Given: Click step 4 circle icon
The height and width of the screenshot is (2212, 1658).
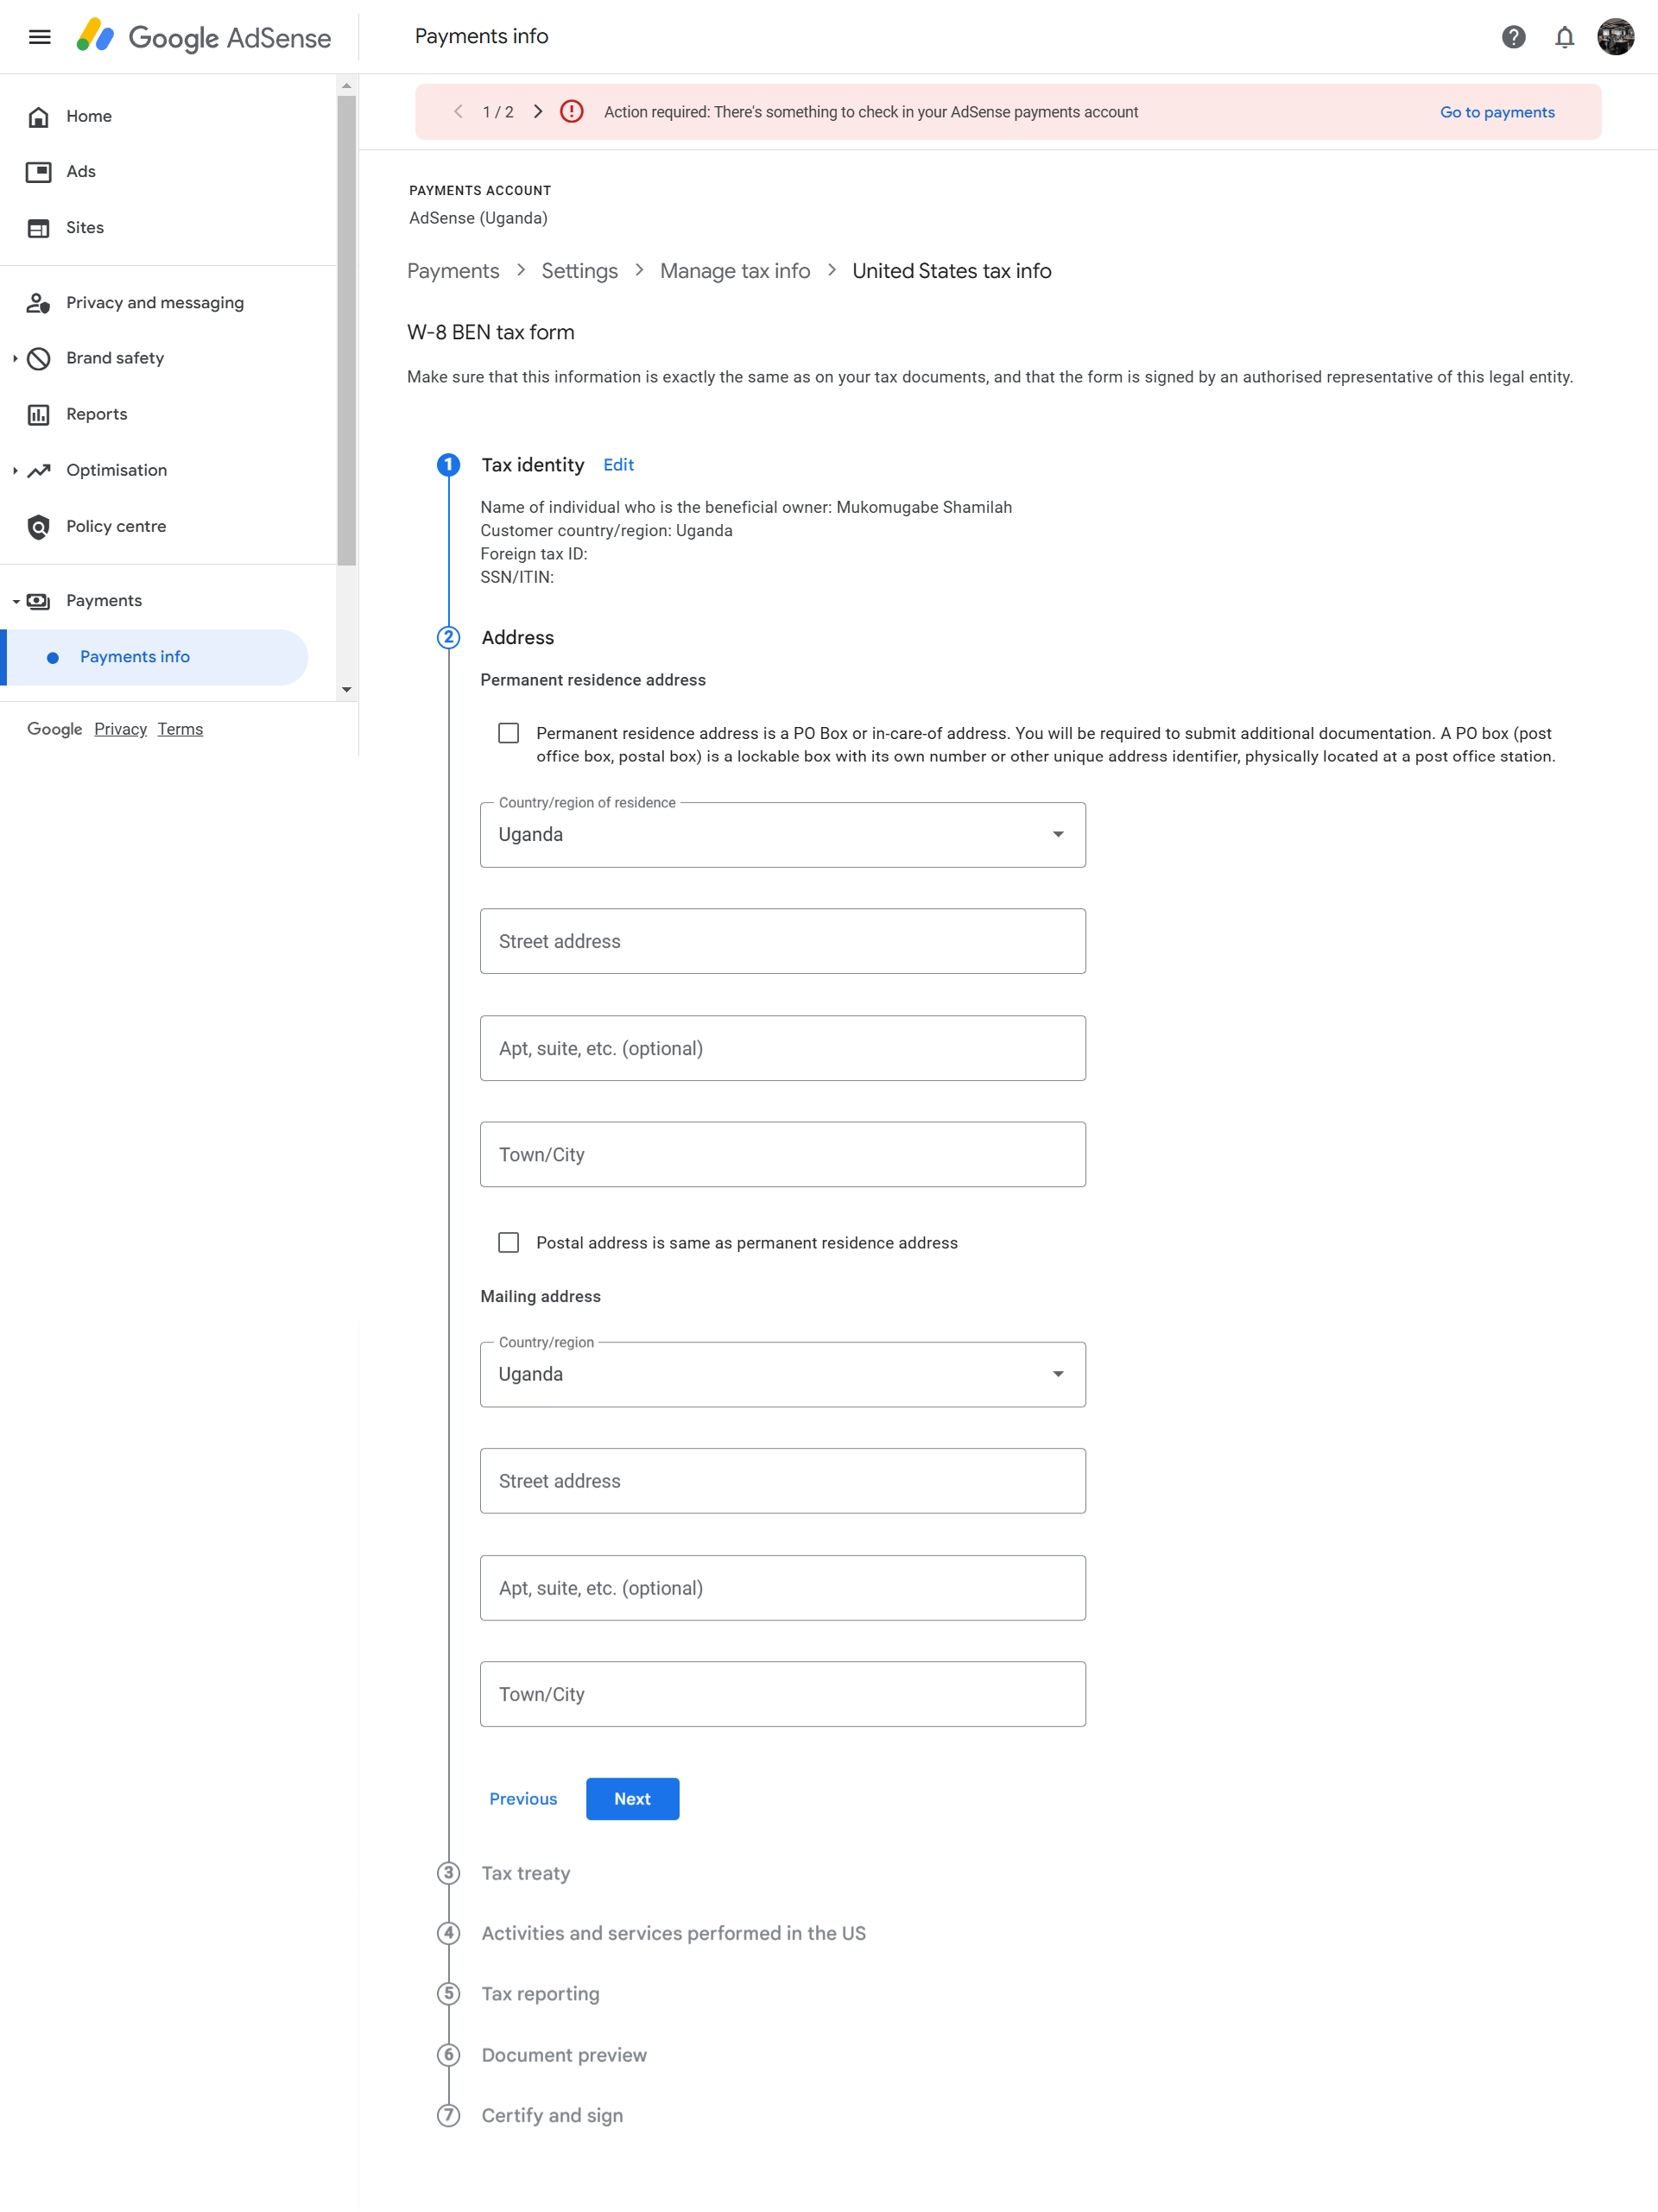Looking at the screenshot, I should point(448,1933).
